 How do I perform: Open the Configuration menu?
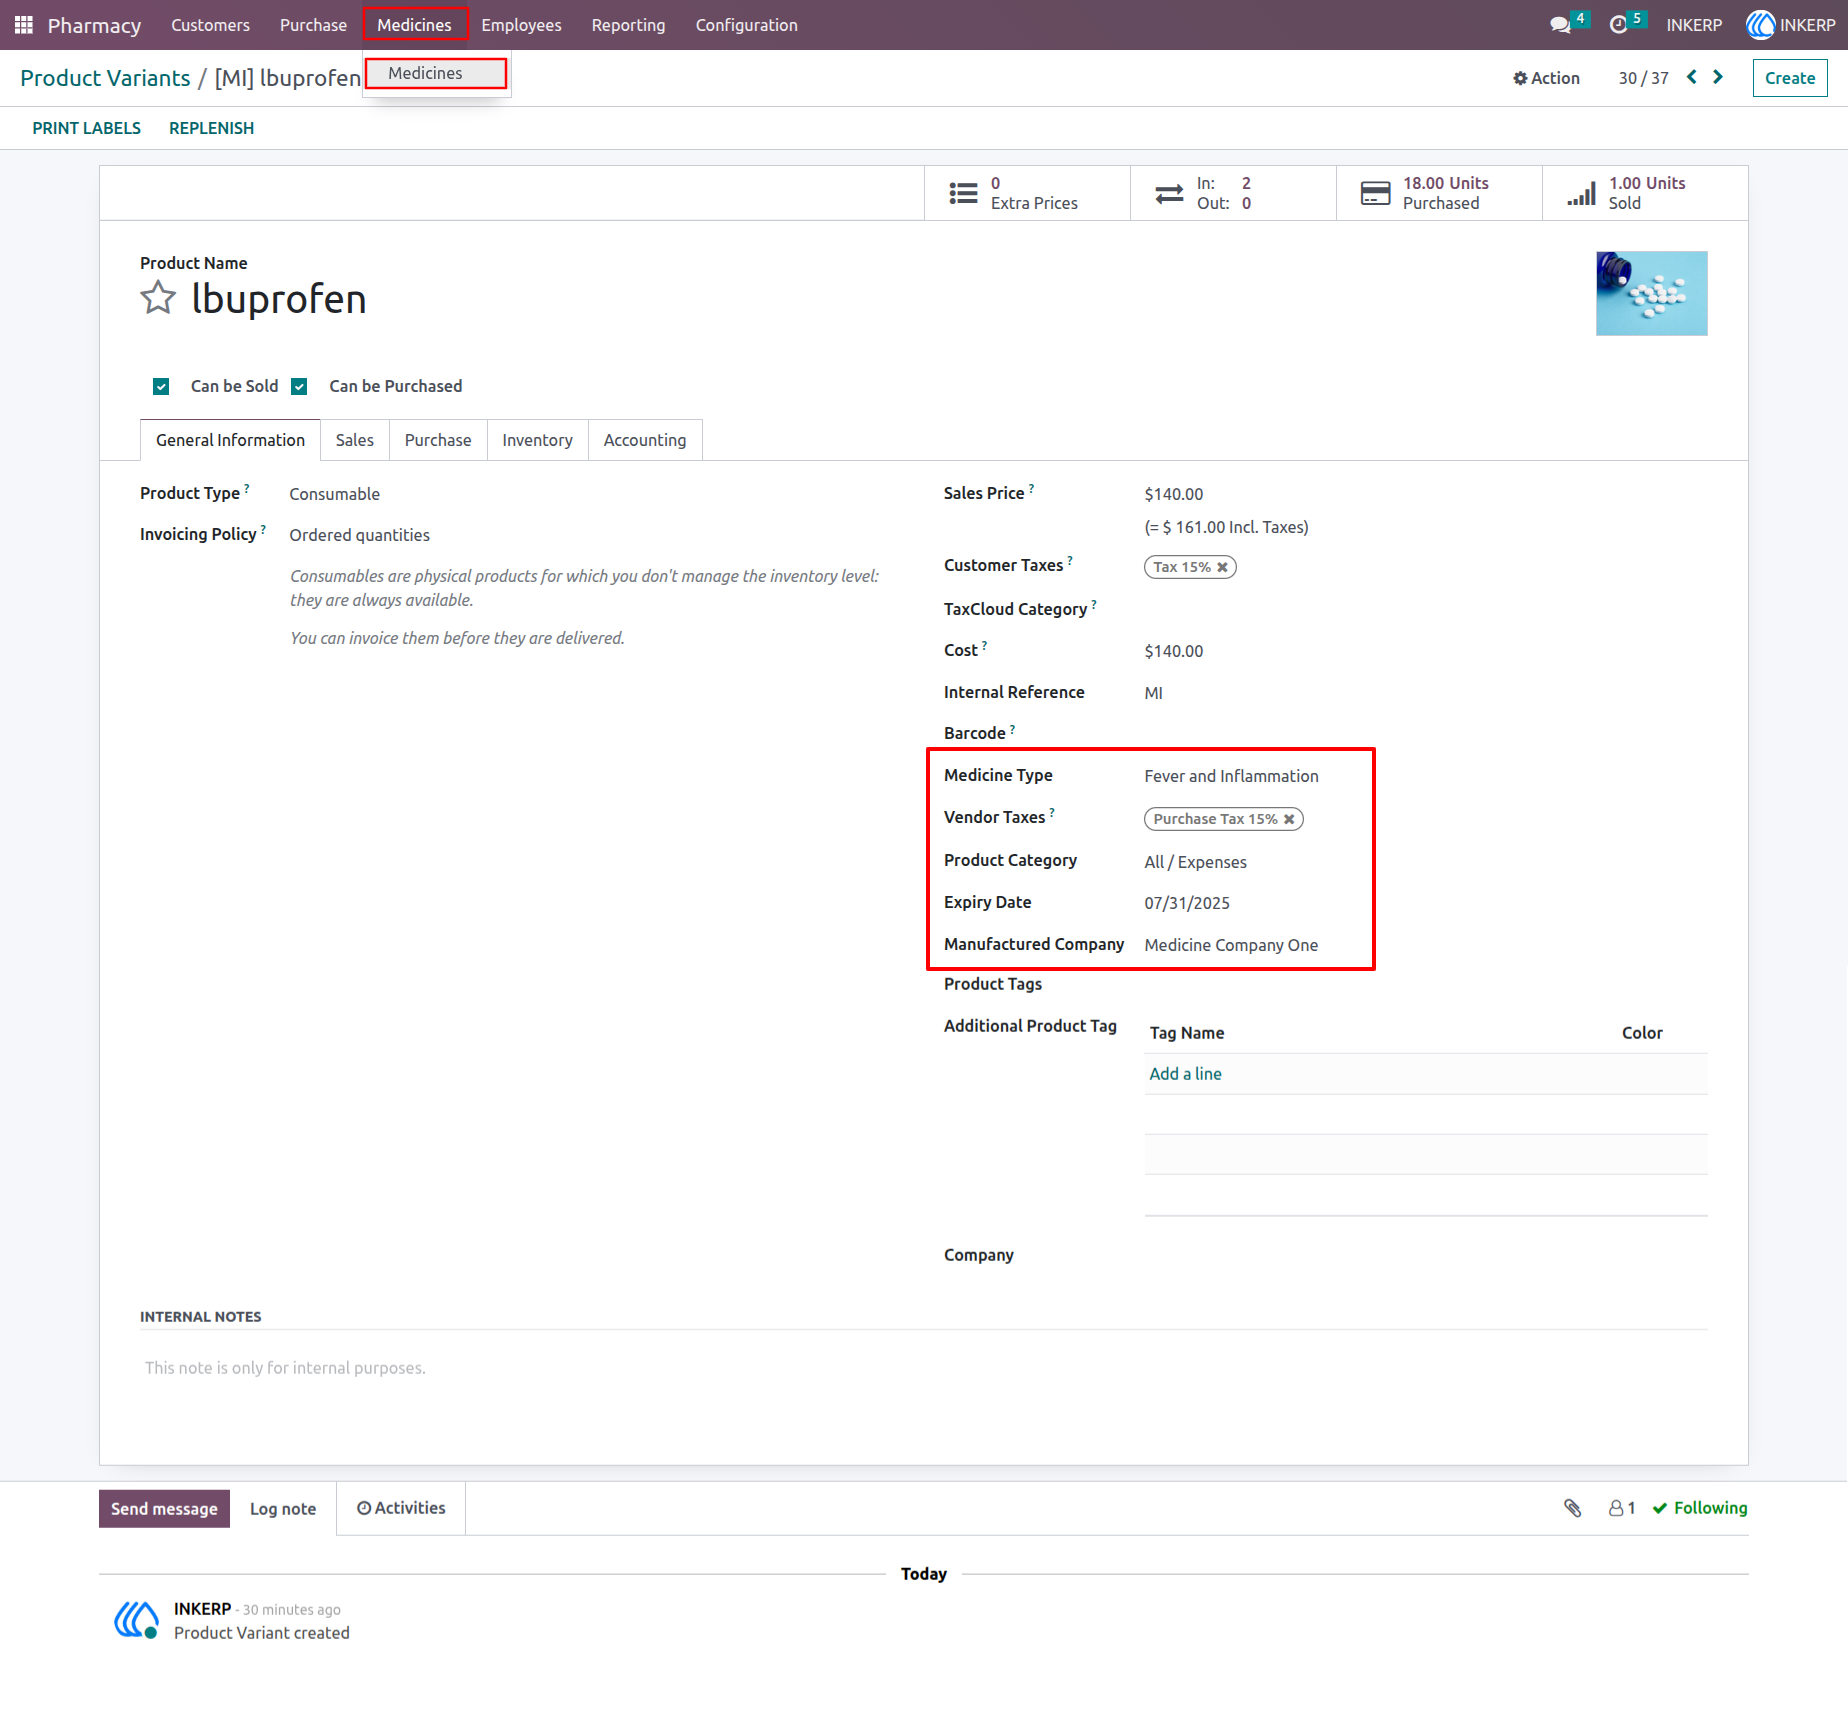(746, 25)
